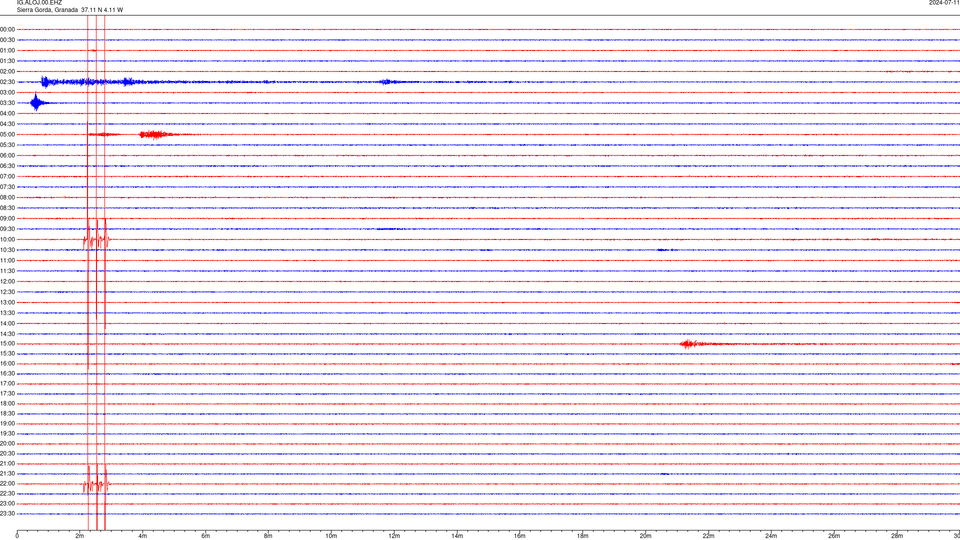960x540 pixels.
Task: Click the 00:00 time row label
Action: [x=7, y=29]
